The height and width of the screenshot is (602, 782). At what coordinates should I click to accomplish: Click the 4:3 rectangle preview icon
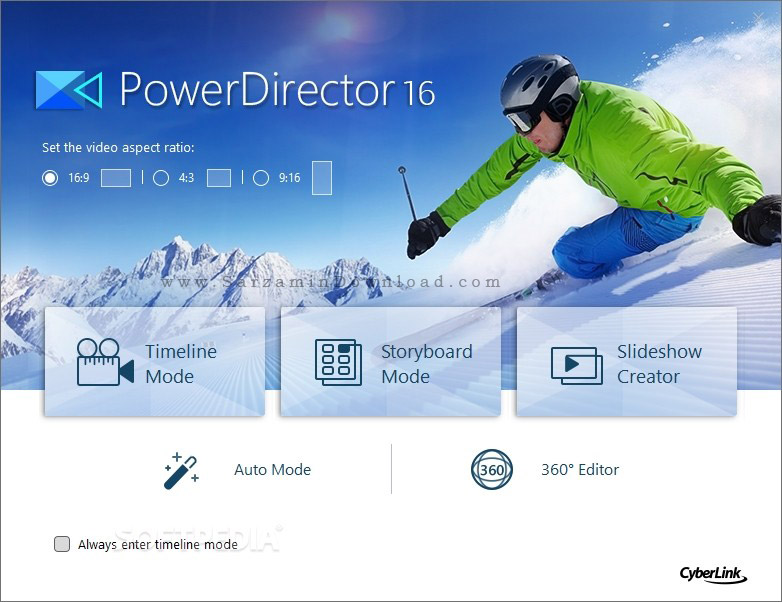click(x=219, y=178)
